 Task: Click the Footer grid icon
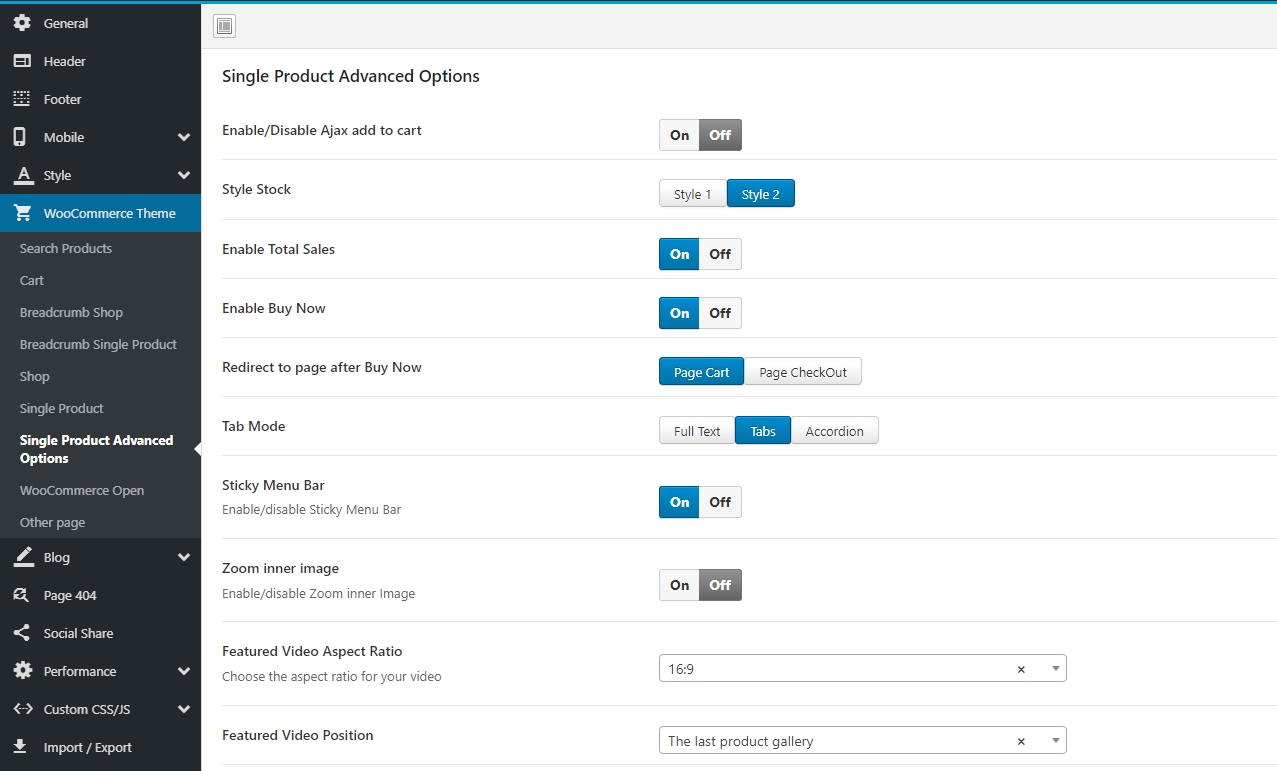click(x=22, y=99)
